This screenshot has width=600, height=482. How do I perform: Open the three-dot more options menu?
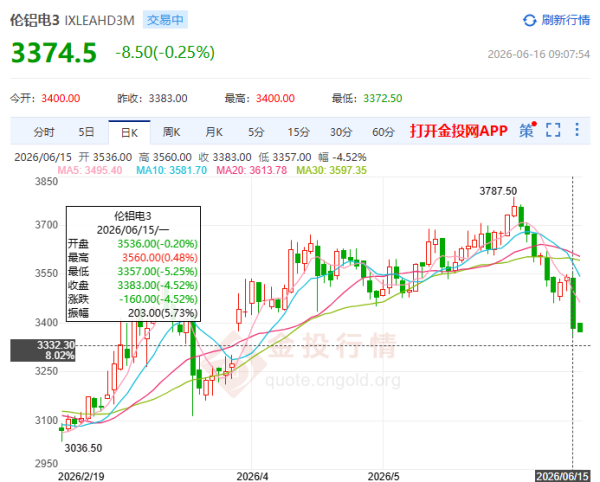coord(577,130)
